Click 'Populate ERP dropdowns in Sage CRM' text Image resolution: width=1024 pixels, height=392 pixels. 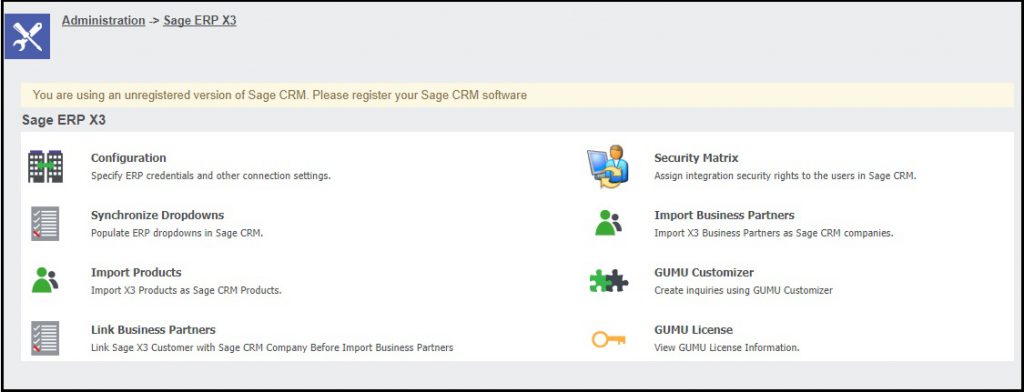pyautogui.click(x=177, y=233)
